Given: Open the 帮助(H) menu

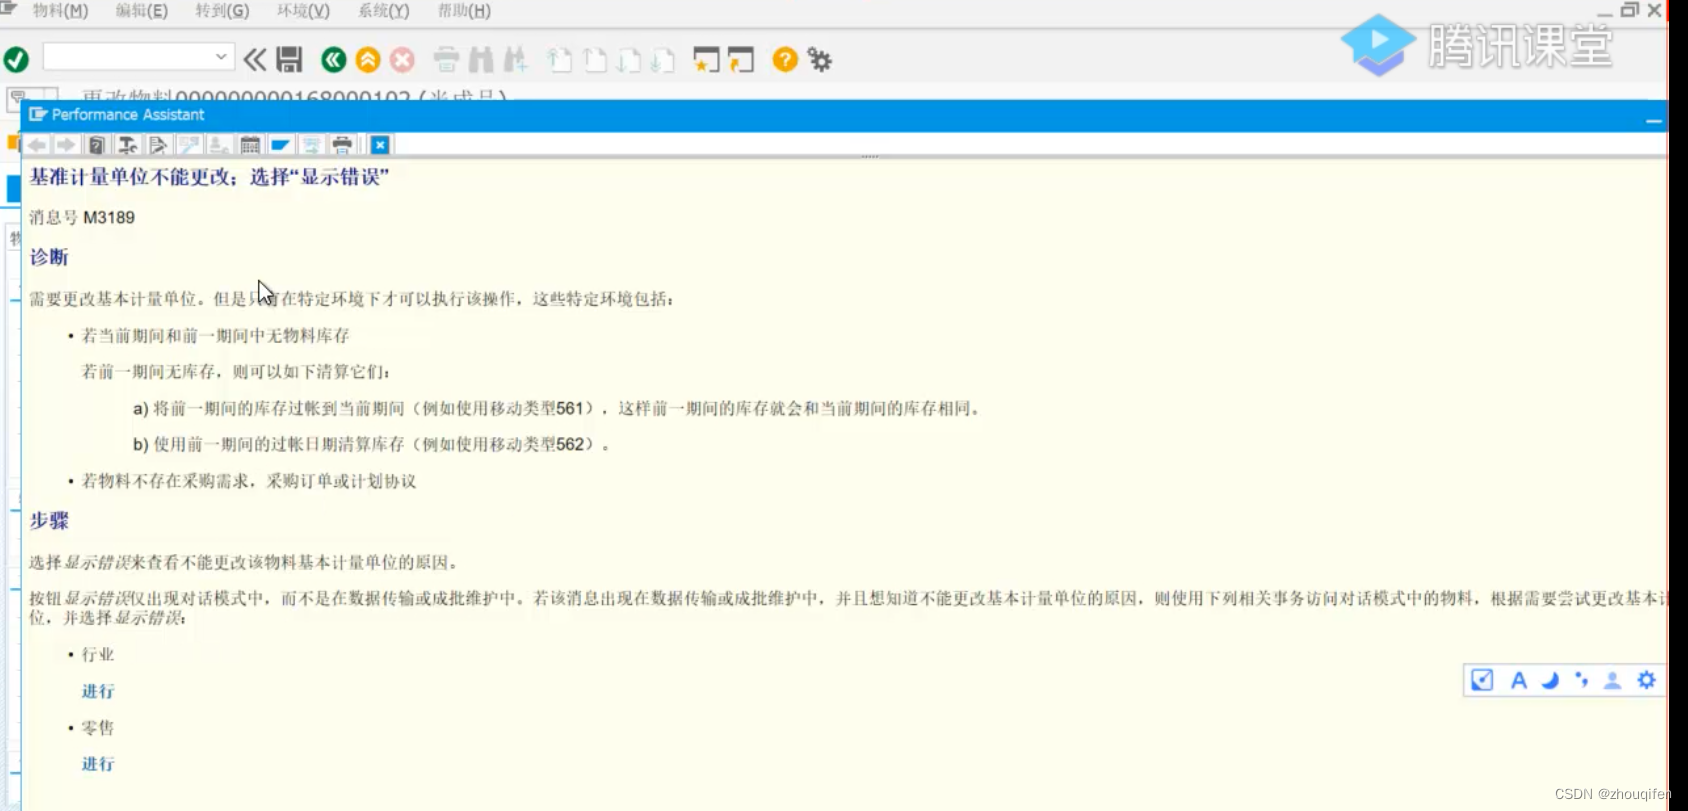Looking at the screenshot, I should (464, 11).
